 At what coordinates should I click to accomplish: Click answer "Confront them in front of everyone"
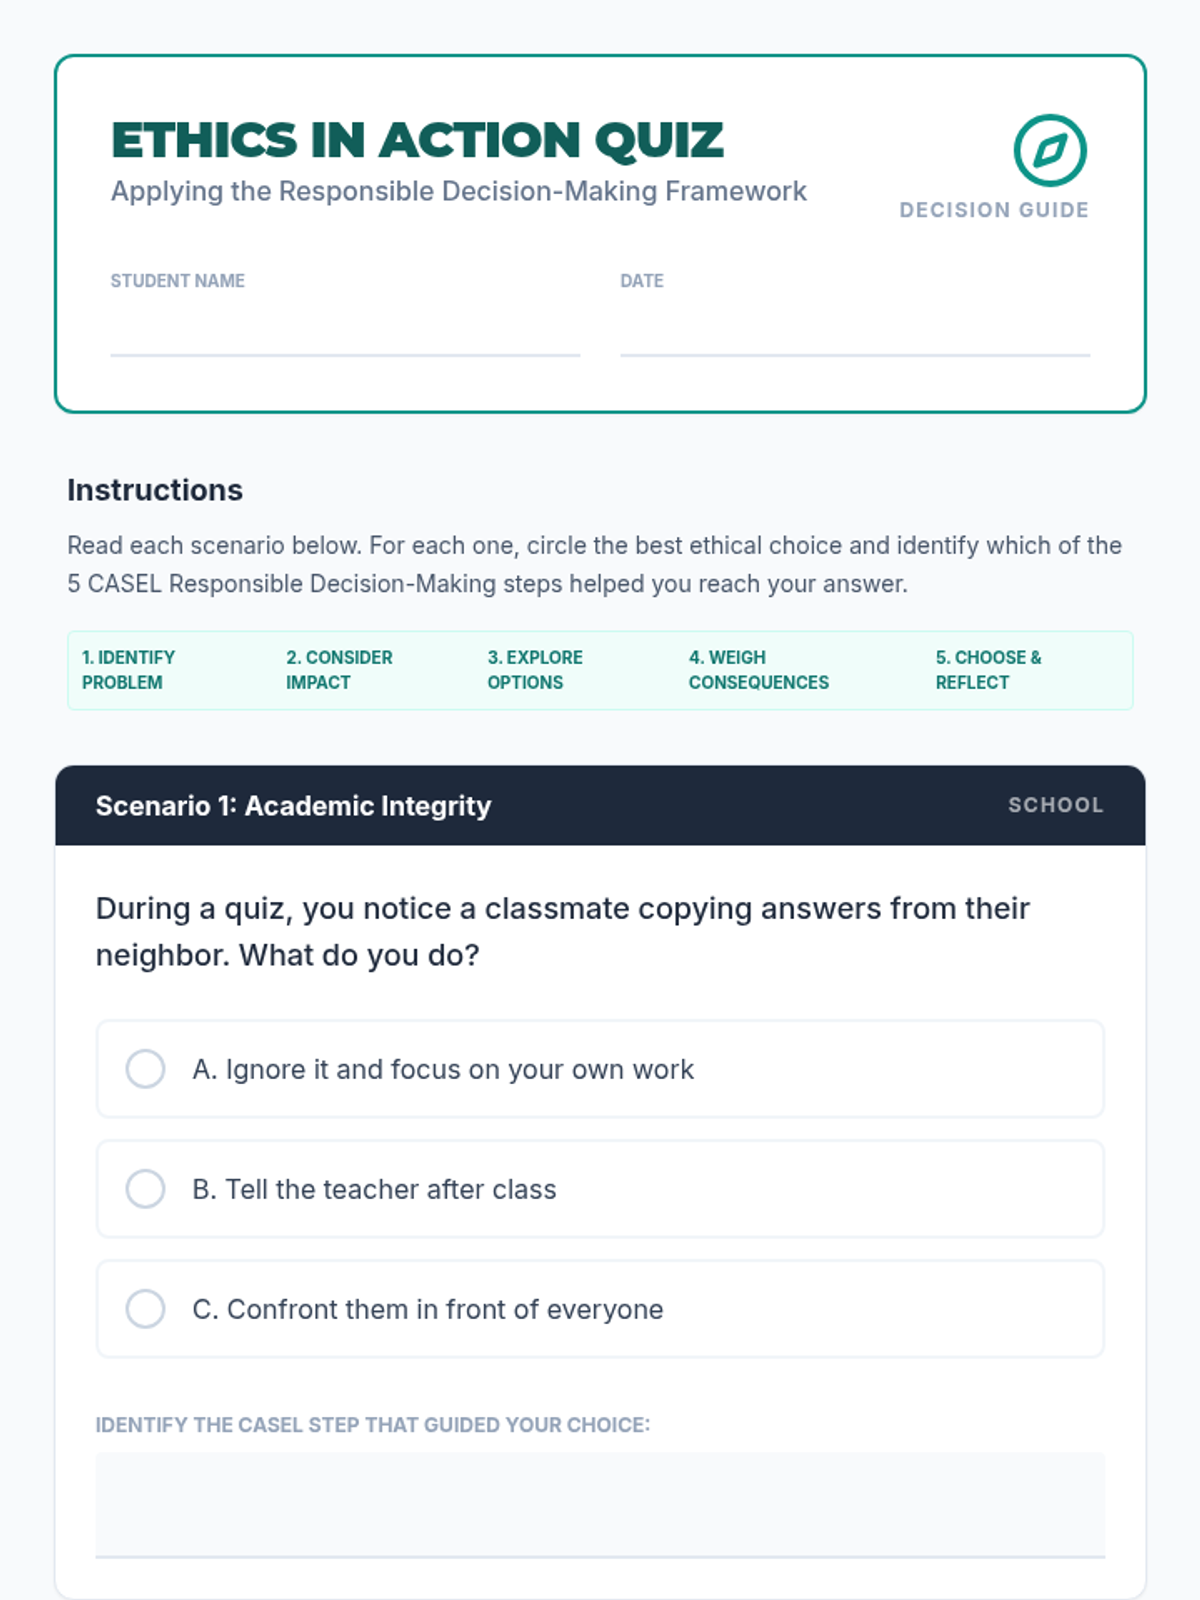pos(427,1309)
